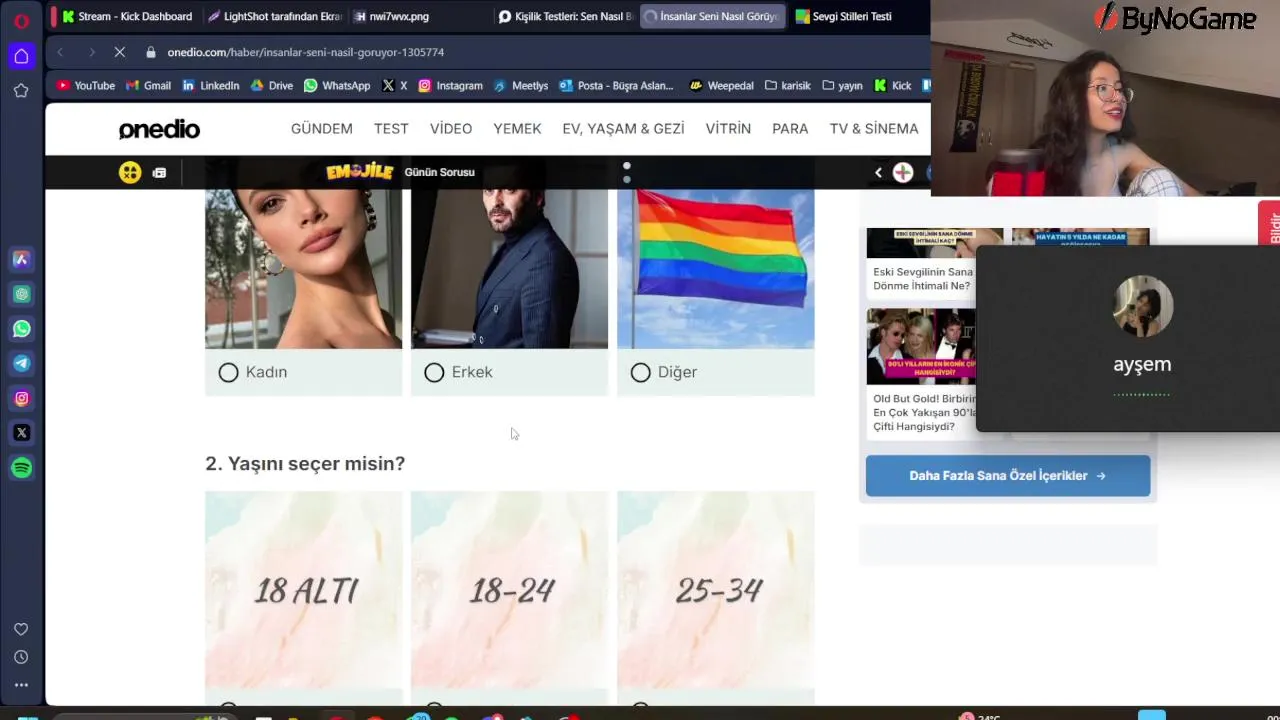The width and height of the screenshot is (1280, 720).
Task: Click the Onedio logo
Action: [x=159, y=129]
